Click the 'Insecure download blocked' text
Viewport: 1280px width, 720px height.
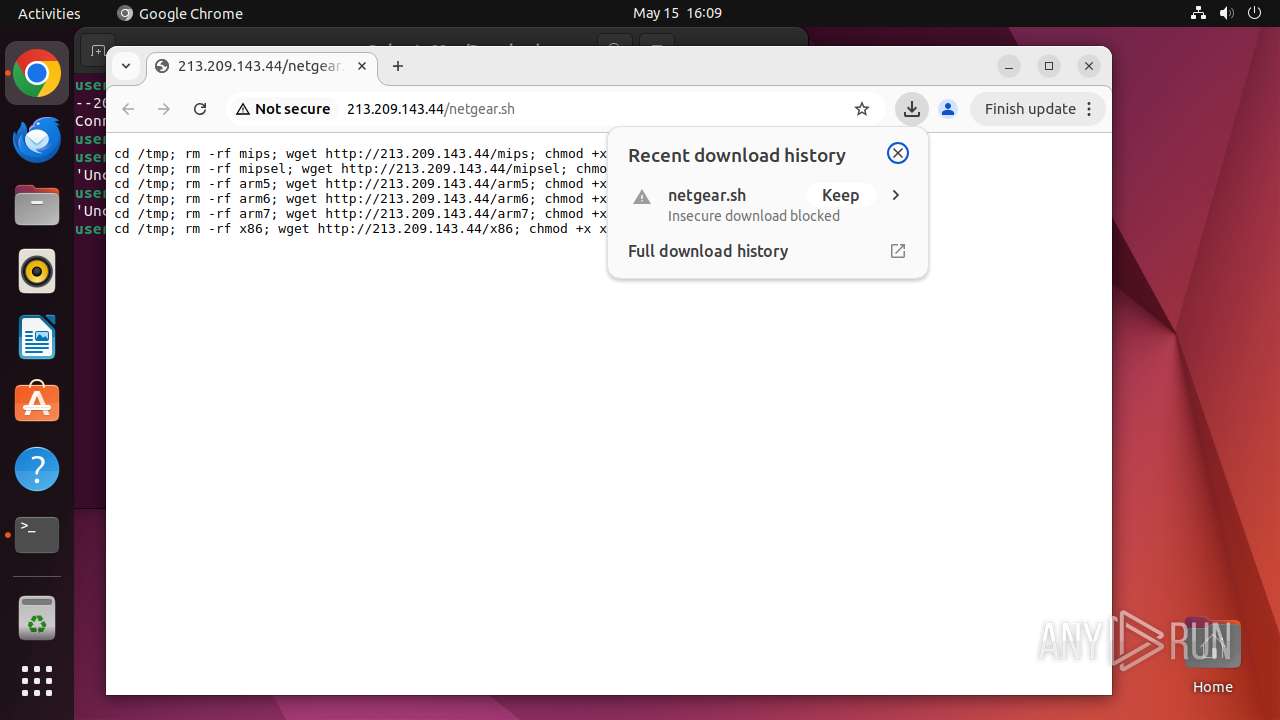pos(754,216)
